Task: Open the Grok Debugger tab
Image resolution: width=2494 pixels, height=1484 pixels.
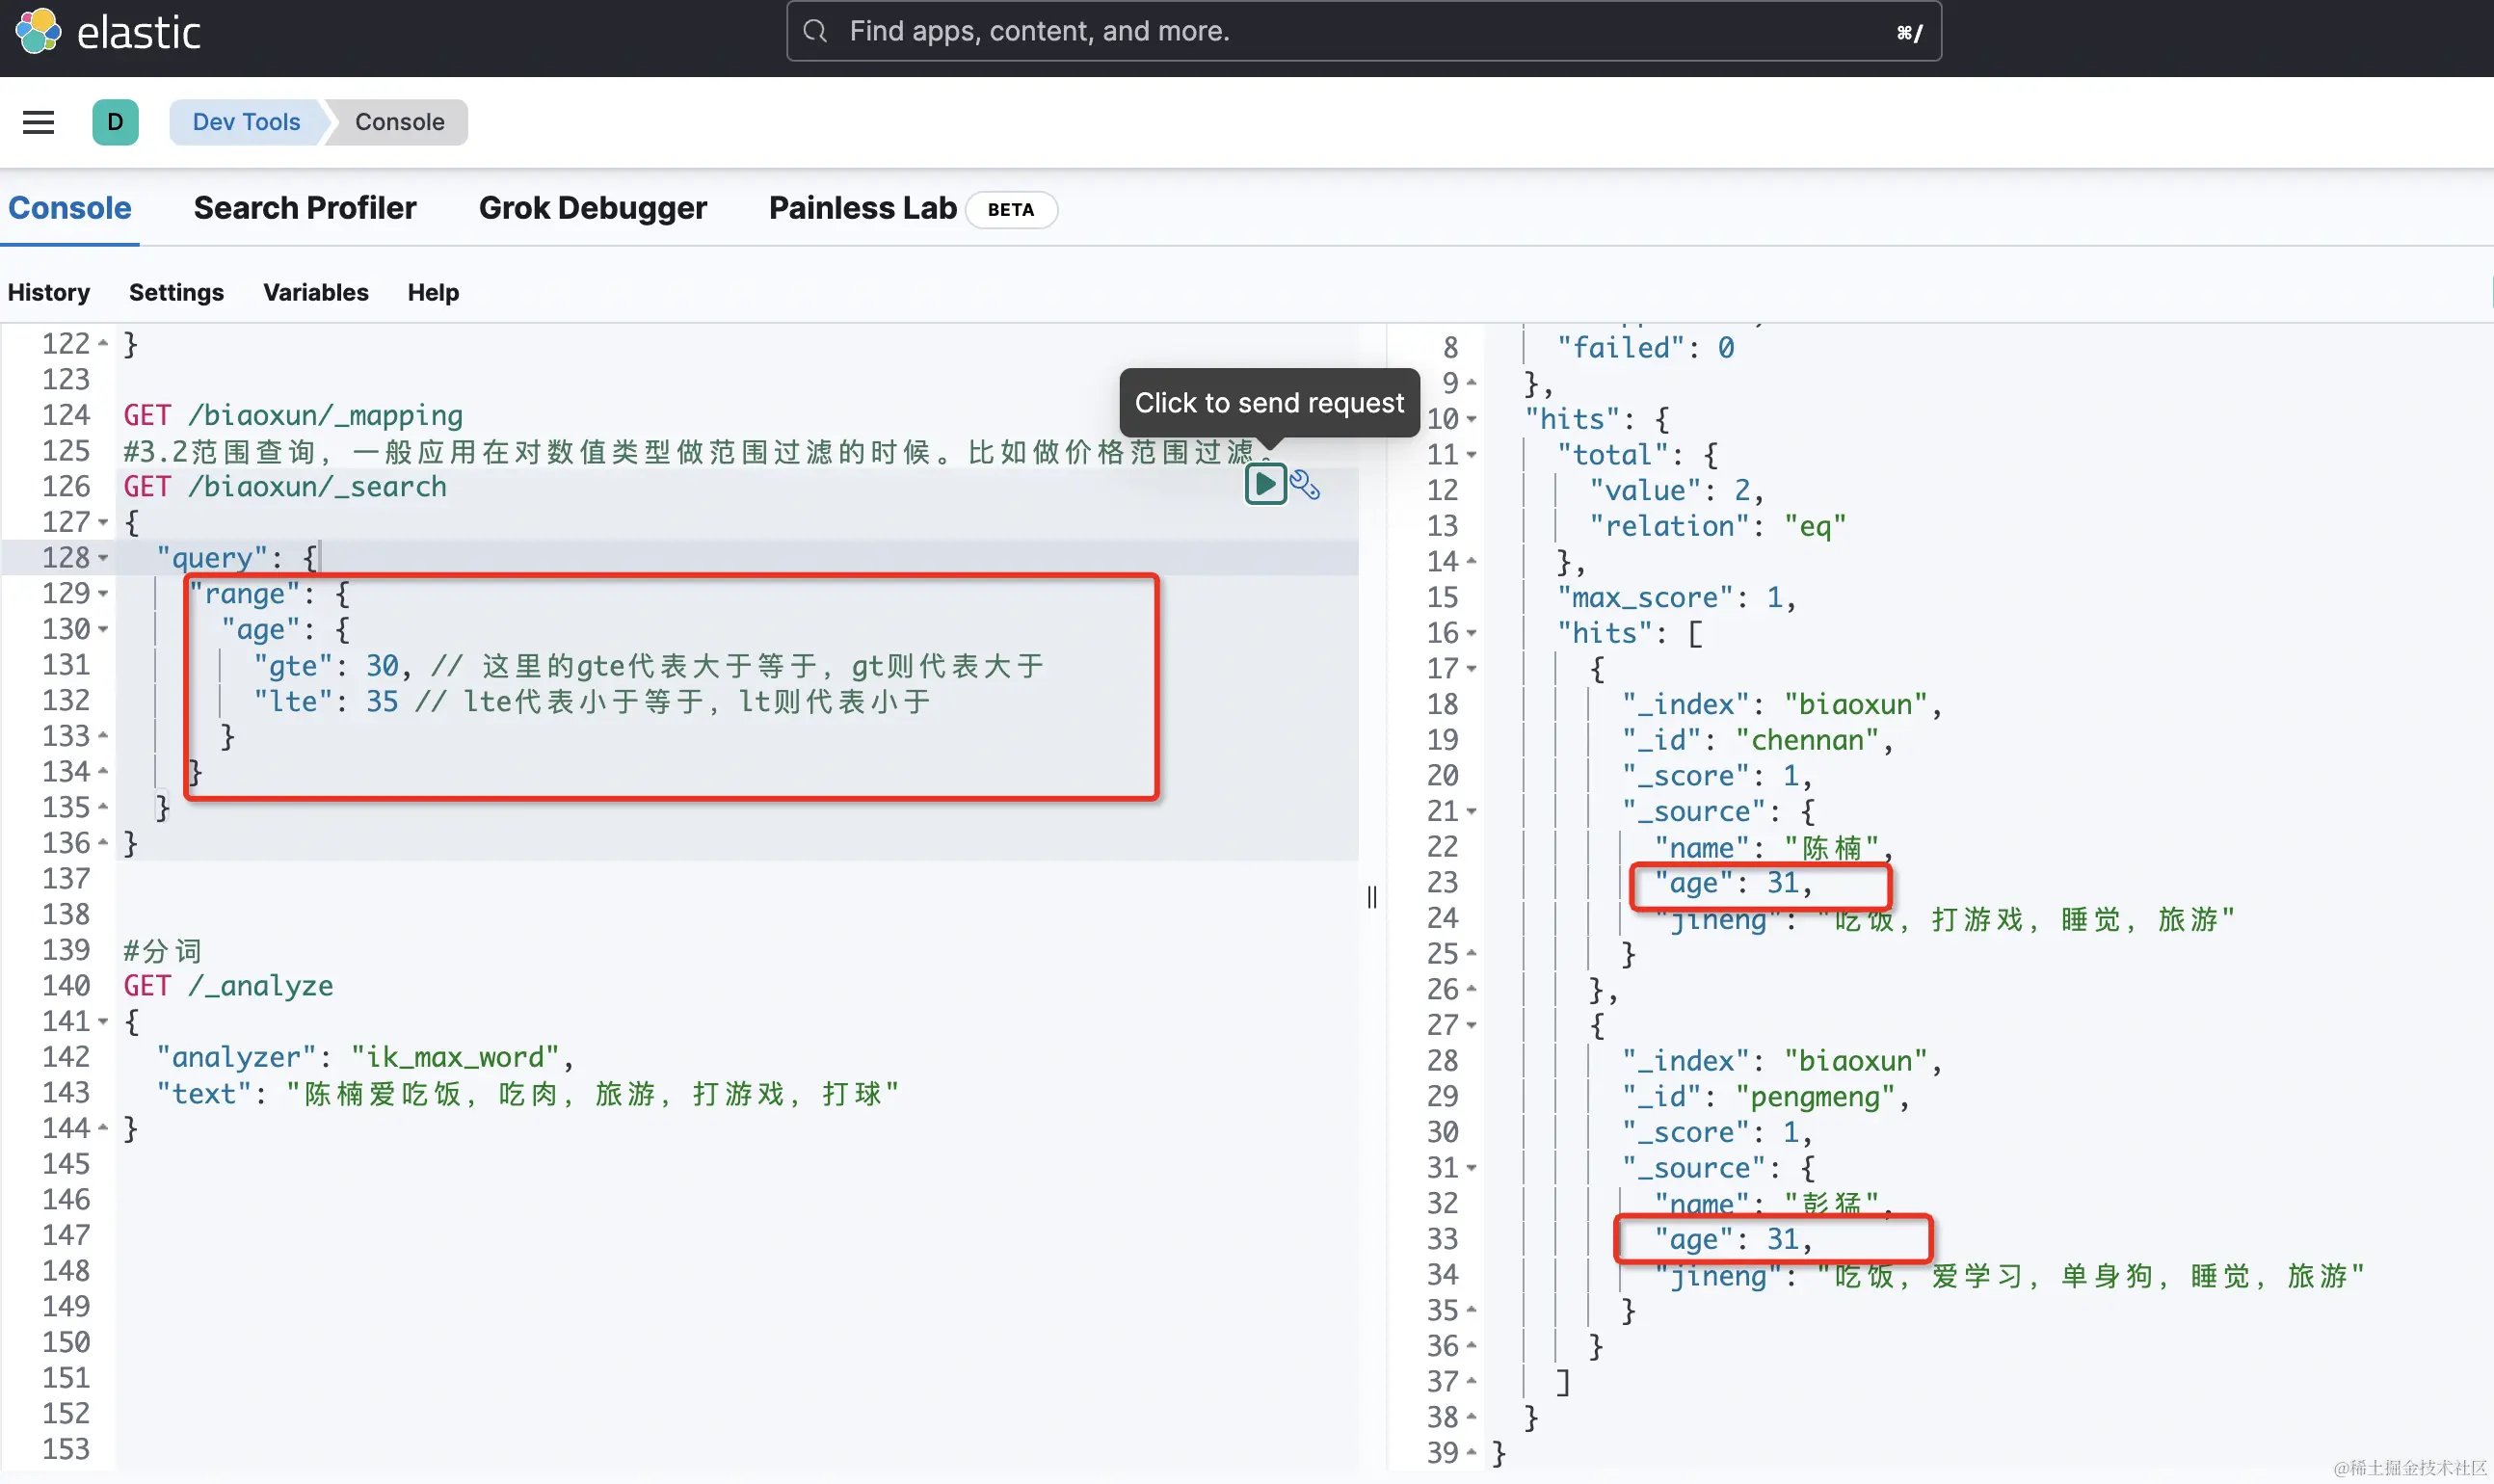Action: pos(592,208)
